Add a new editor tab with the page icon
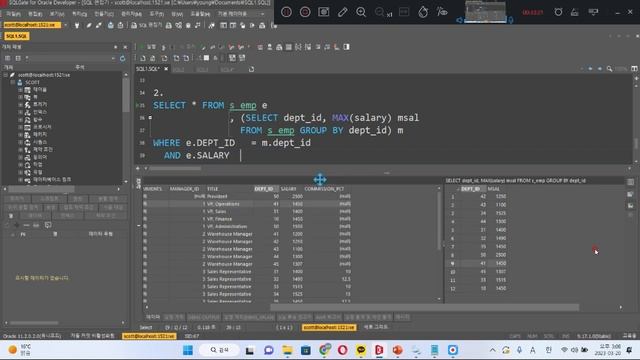Image resolution: width=640 pixels, height=360 pixels. click(251, 69)
